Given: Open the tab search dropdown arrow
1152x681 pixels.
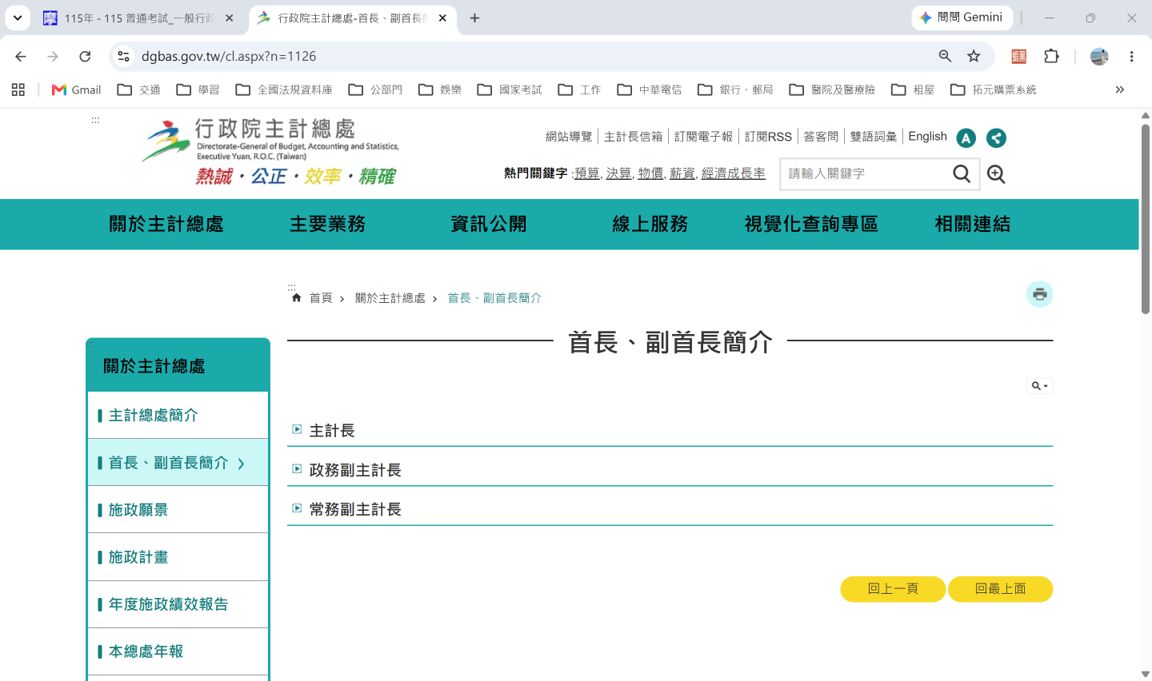Looking at the screenshot, I should pos(18,18).
